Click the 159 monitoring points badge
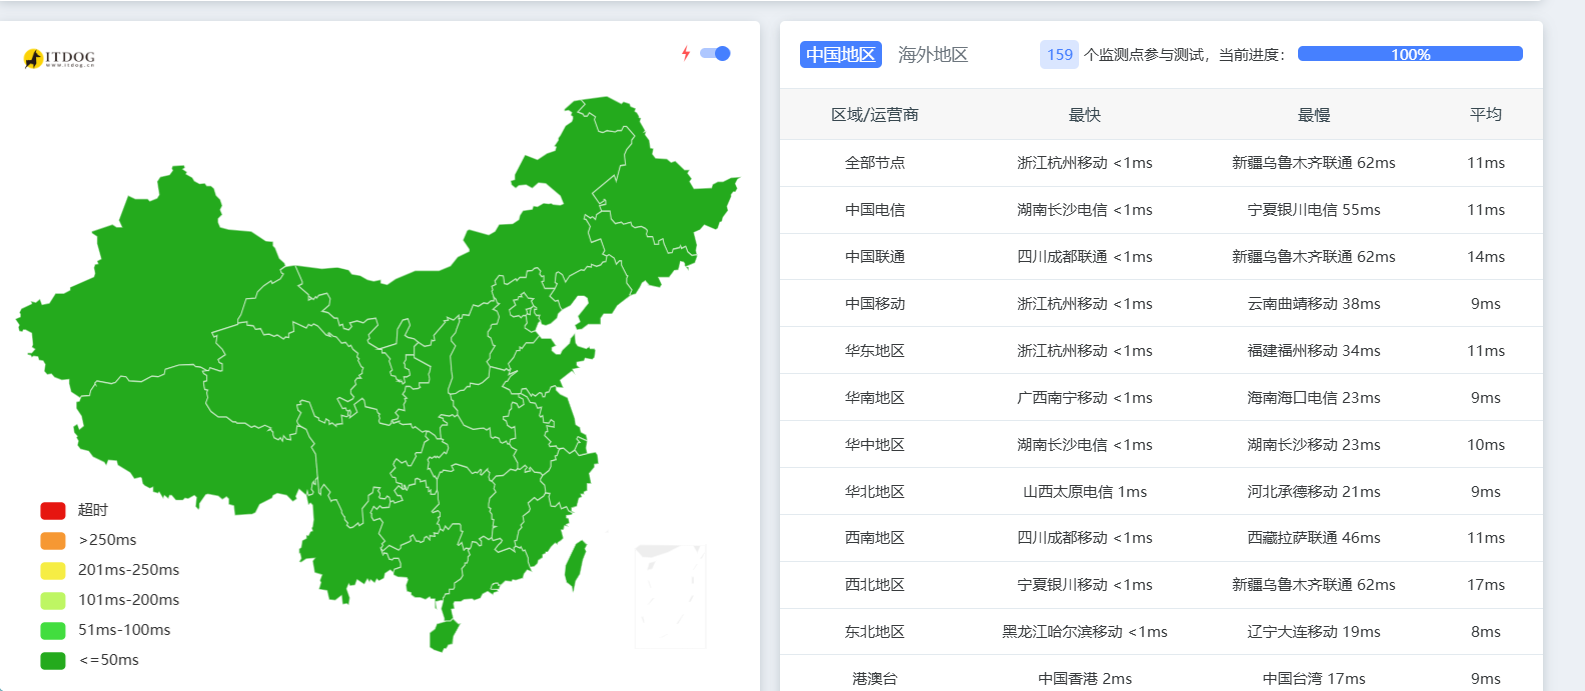The image size is (1585, 691). tap(1059, 55)
